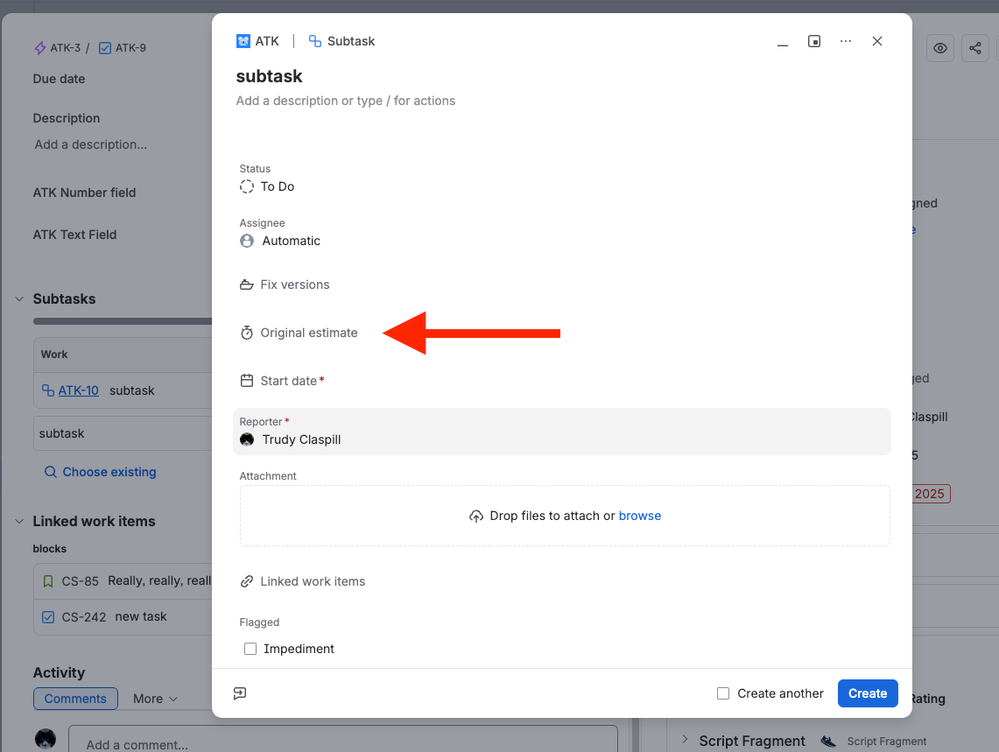This screenshot has height=752, width=999.
Task: Go to ATK-9 in breadcrumb
Action: point(131,48)
